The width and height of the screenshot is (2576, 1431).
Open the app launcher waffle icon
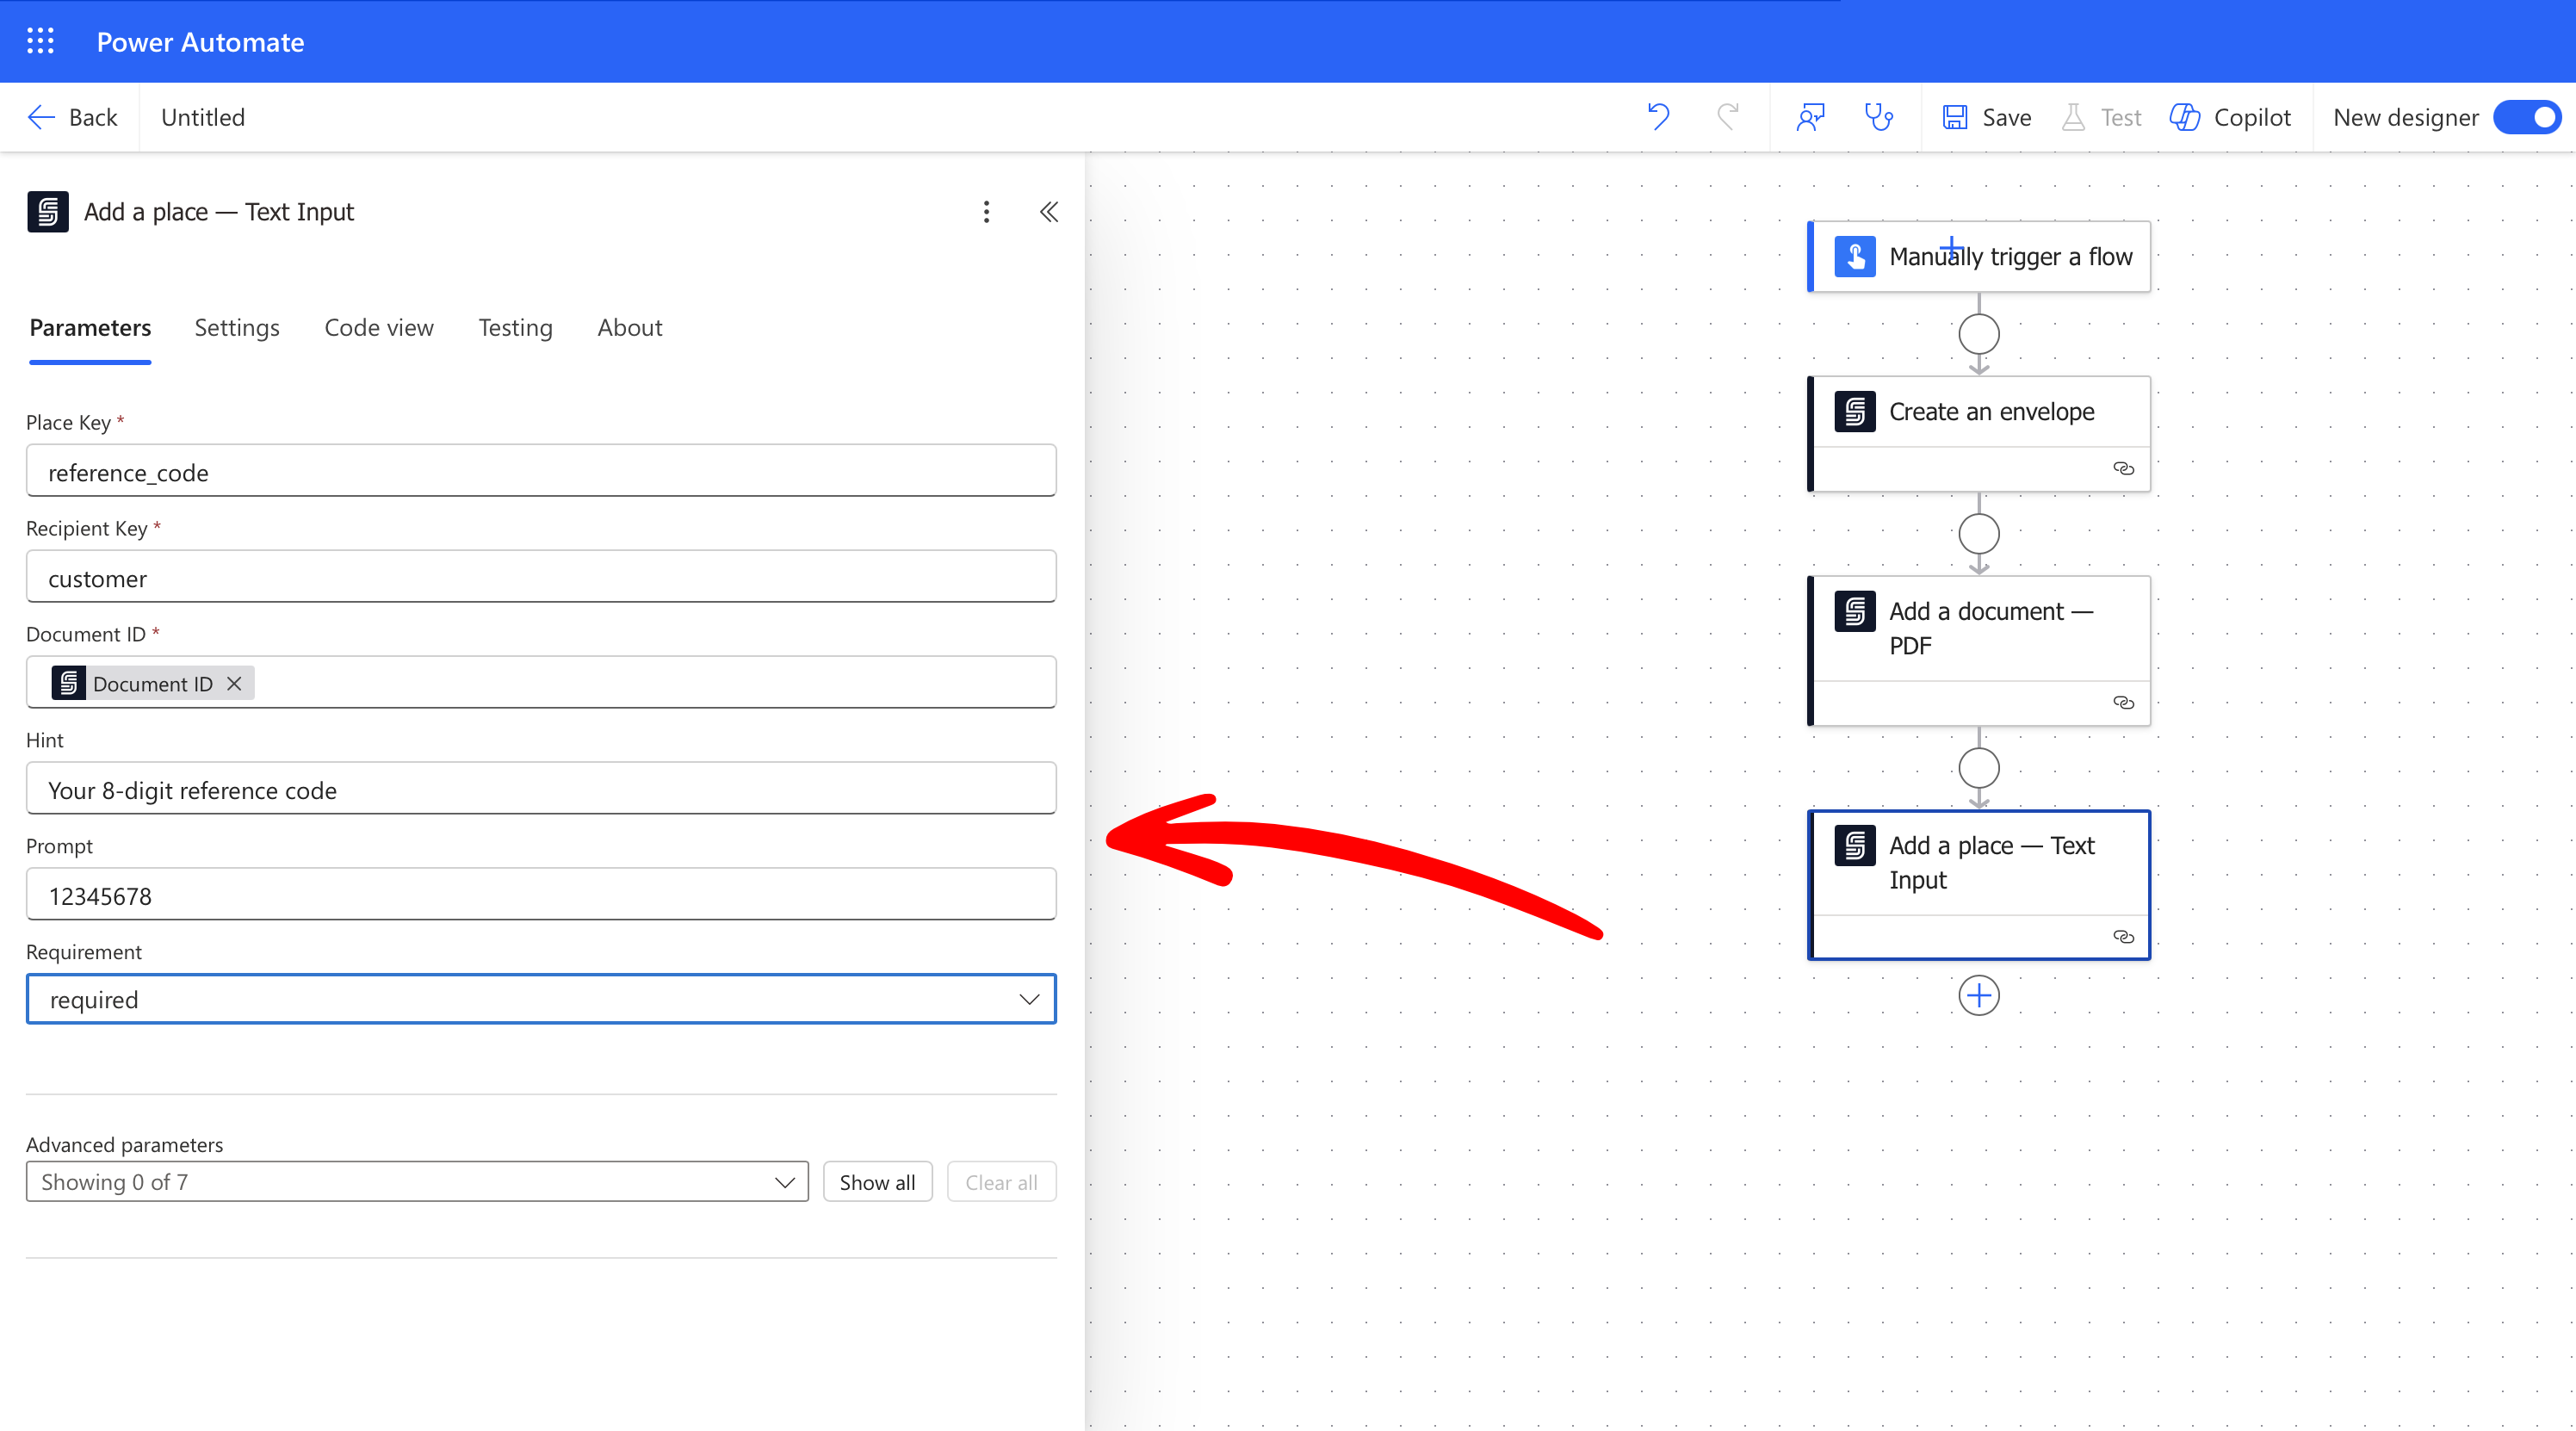tap(40, 41)
